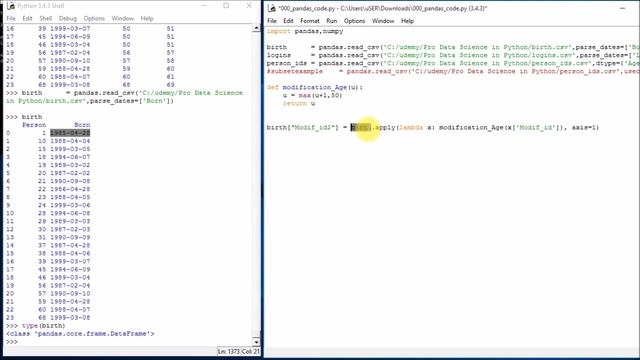Click the highlighted date in Born column row 0
The image size is (640, 360).
70,133
